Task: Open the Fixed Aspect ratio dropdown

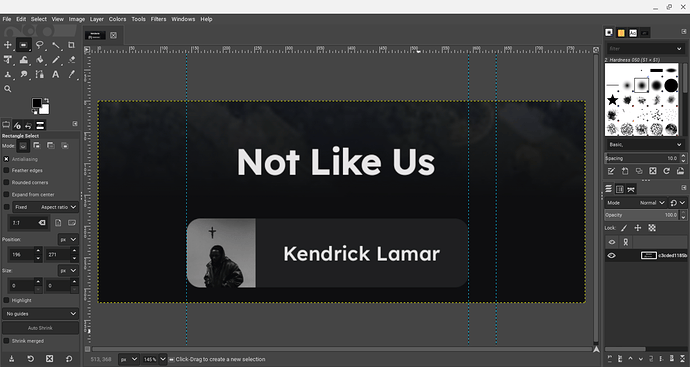Action: [x=45, y=207]
